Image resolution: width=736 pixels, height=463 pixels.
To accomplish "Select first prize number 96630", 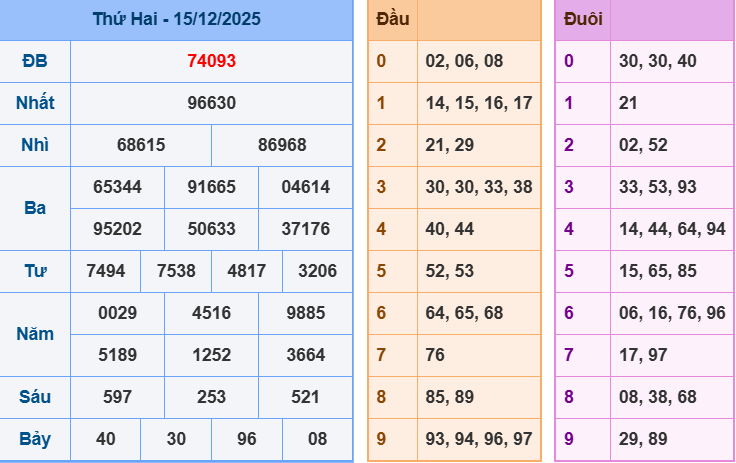I will click(x=211, y=103).
